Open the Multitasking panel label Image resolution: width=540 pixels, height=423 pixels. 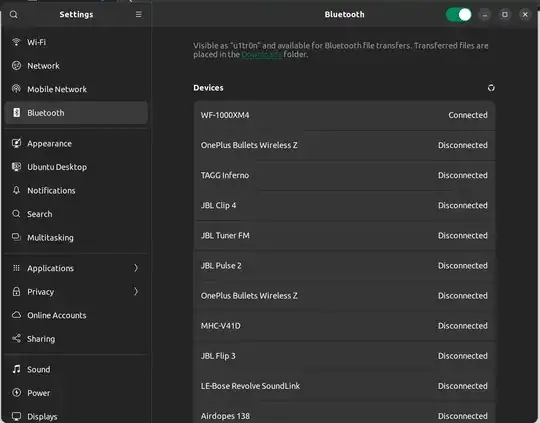[50, 238]
